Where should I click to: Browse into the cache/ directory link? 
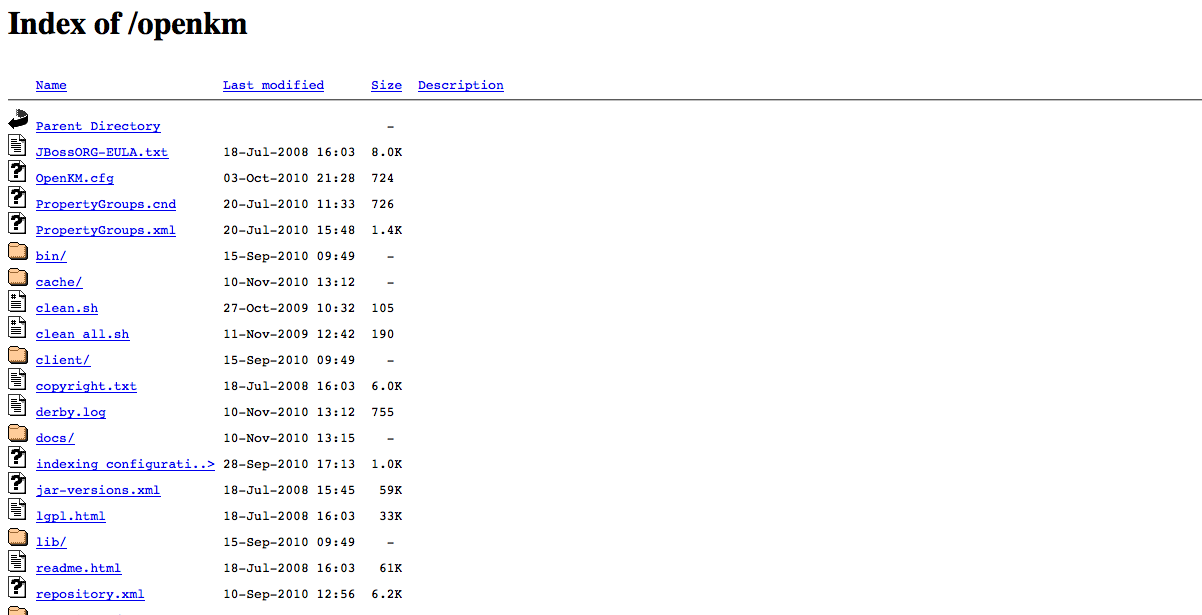[x=59, y=282]
